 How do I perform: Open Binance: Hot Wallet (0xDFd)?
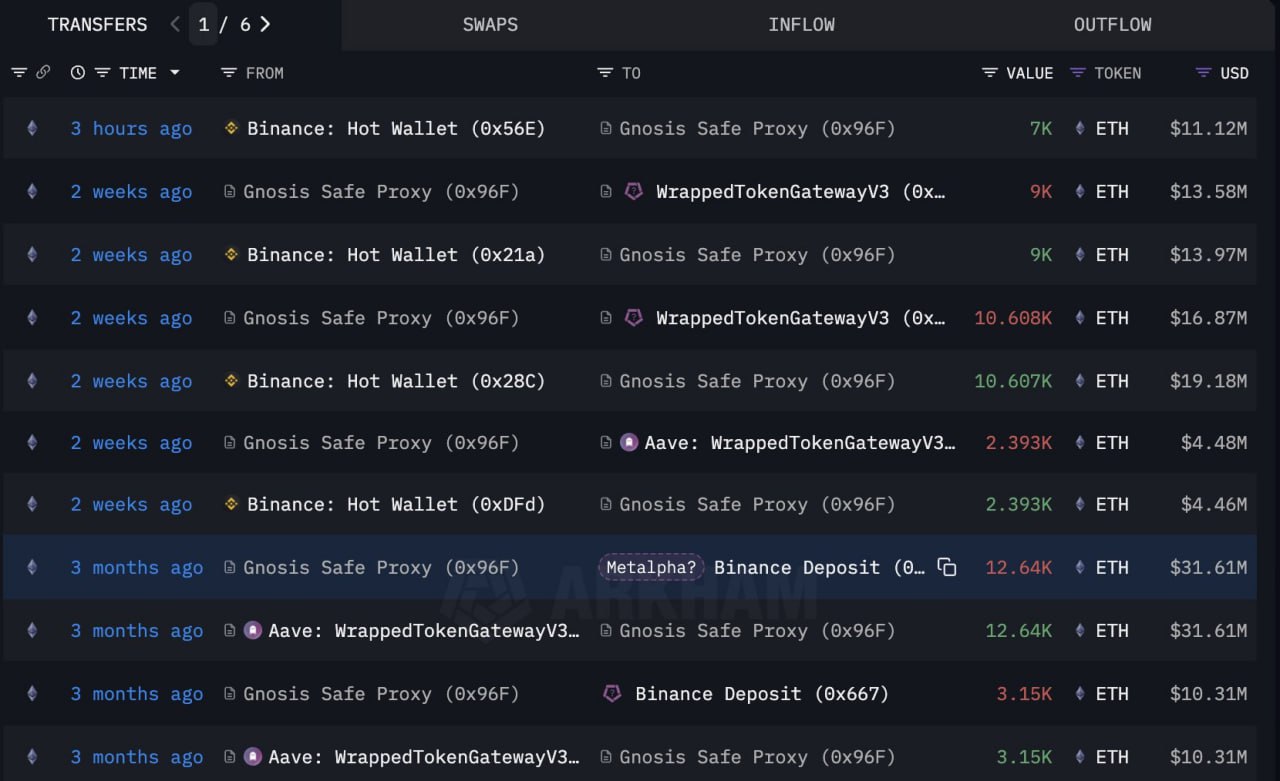tap(396, 504)
